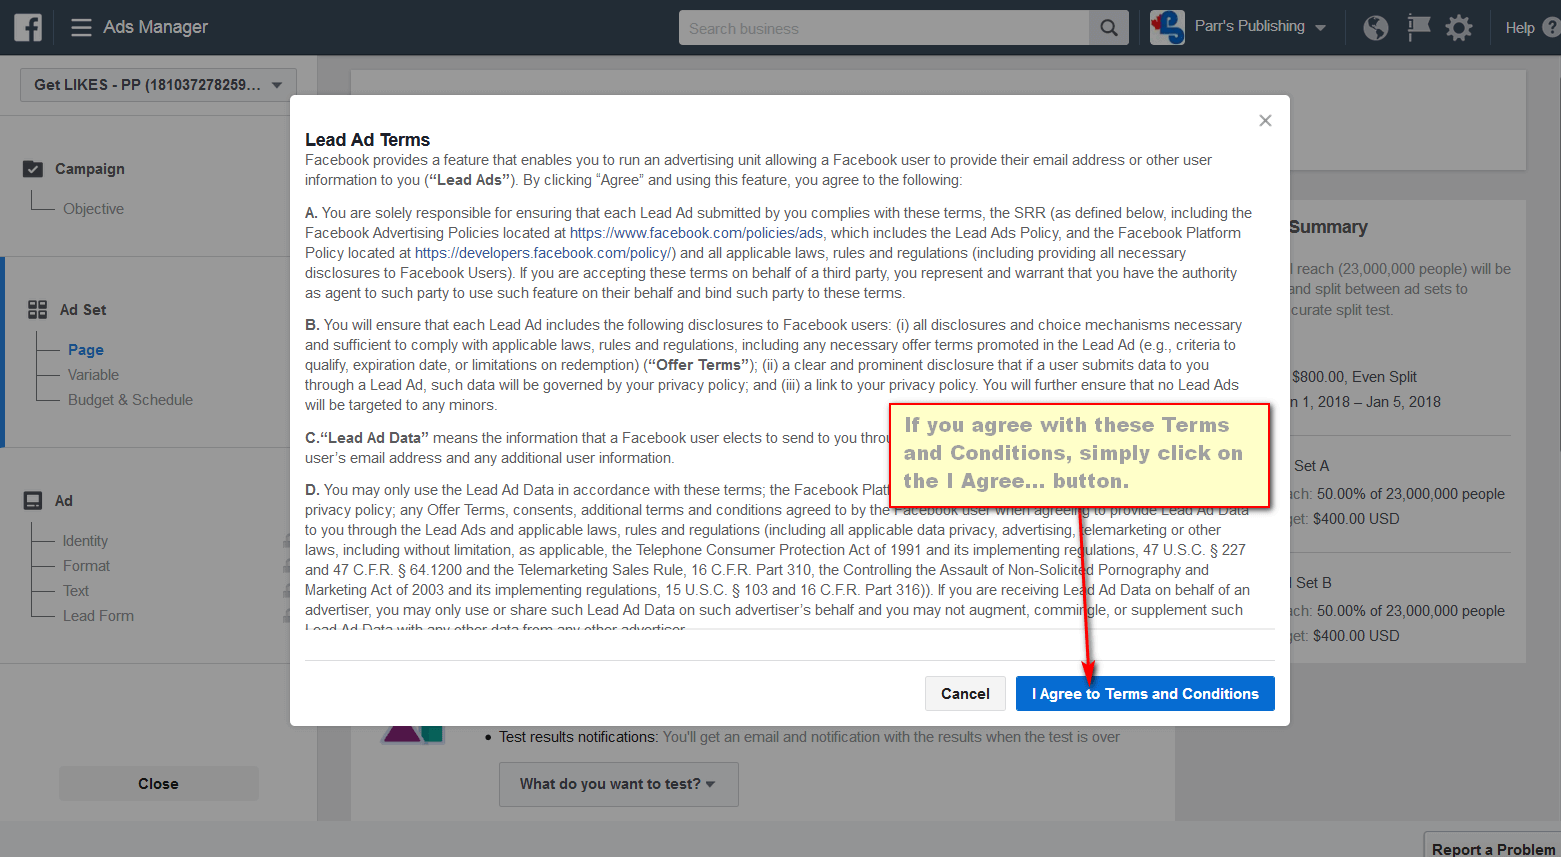Open the Get LIKES campaign dropdown
Image resolution: width=1561 pixels, height=857 pixels.
(158, 85)
